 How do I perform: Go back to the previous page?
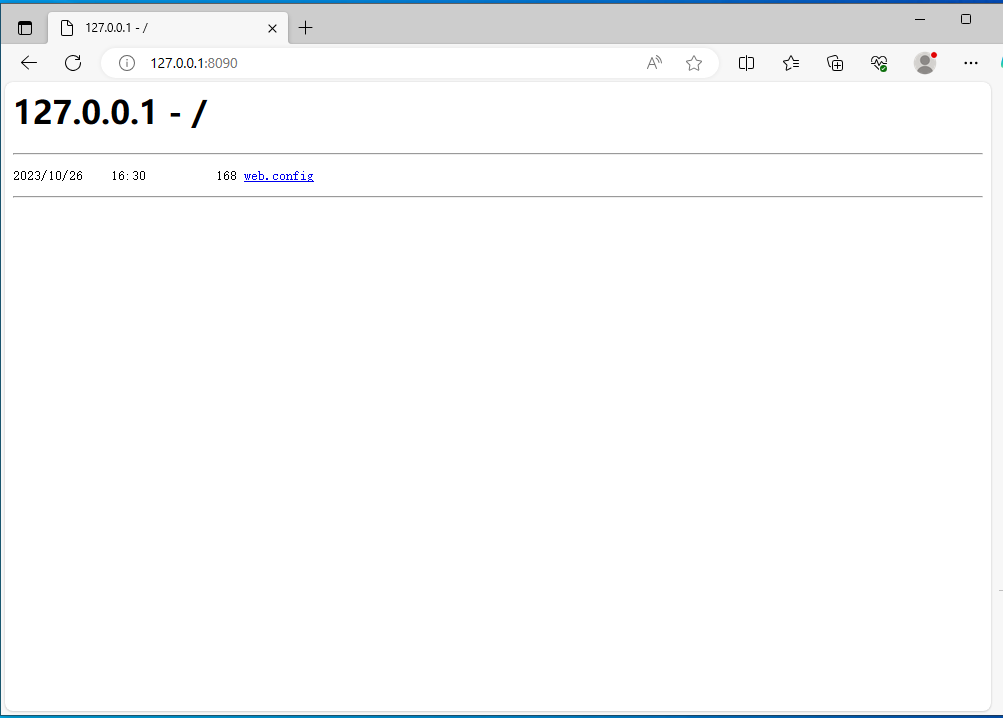[x=28, y=62]
